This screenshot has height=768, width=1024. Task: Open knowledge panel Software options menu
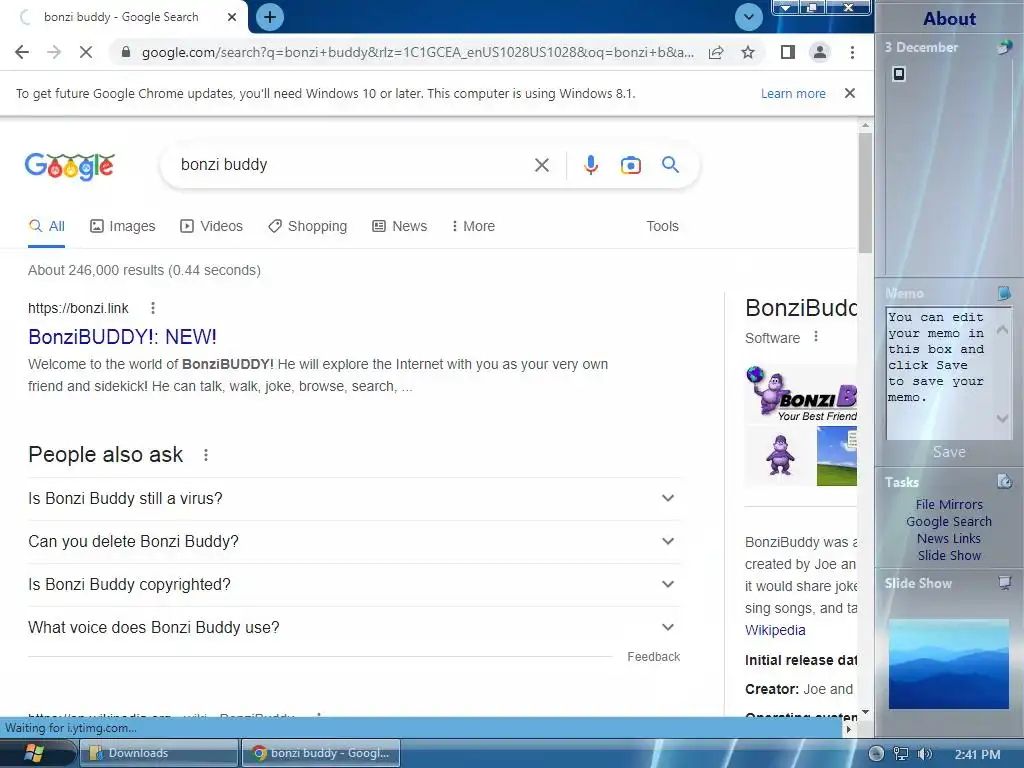(816, 337)
